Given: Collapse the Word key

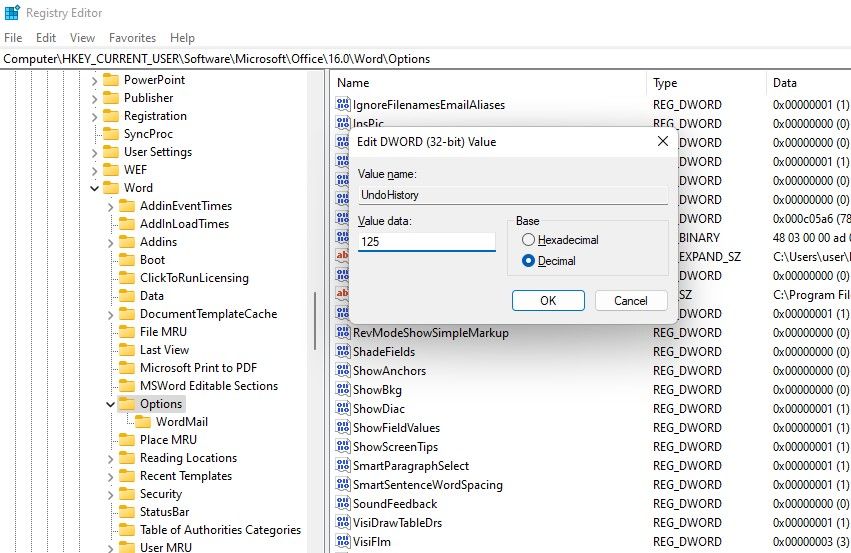Looking at the screenshot, I should click(x=94, y=188).
